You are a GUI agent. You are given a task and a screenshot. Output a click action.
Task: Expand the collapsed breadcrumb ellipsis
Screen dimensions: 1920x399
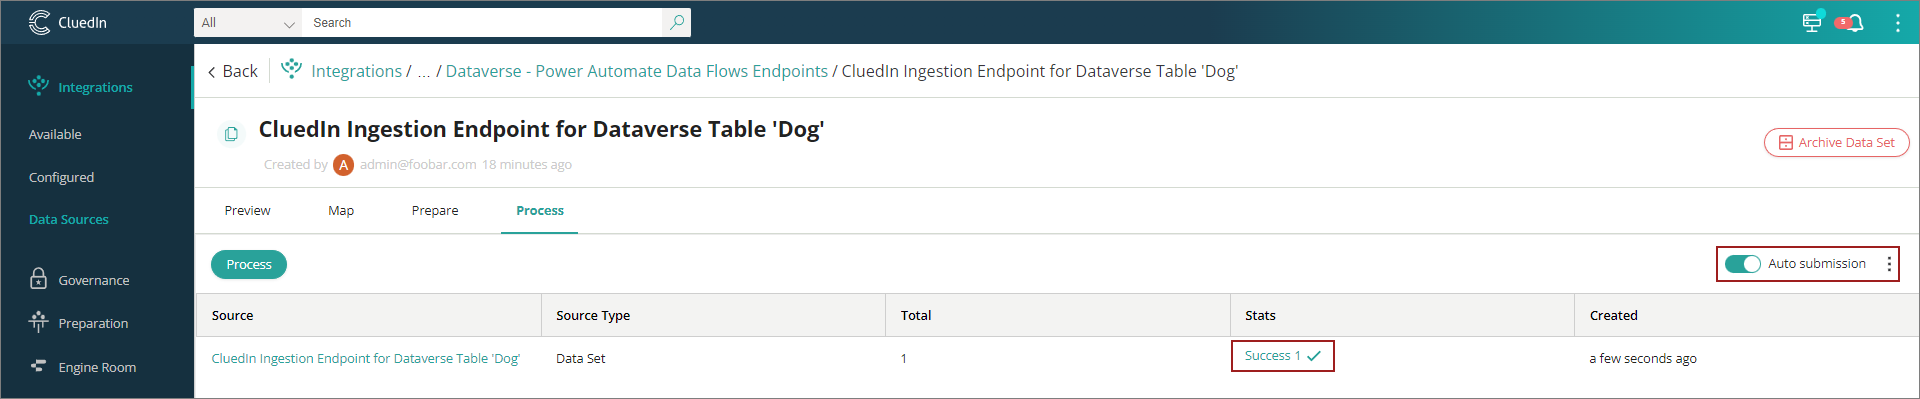coord(424,71)
